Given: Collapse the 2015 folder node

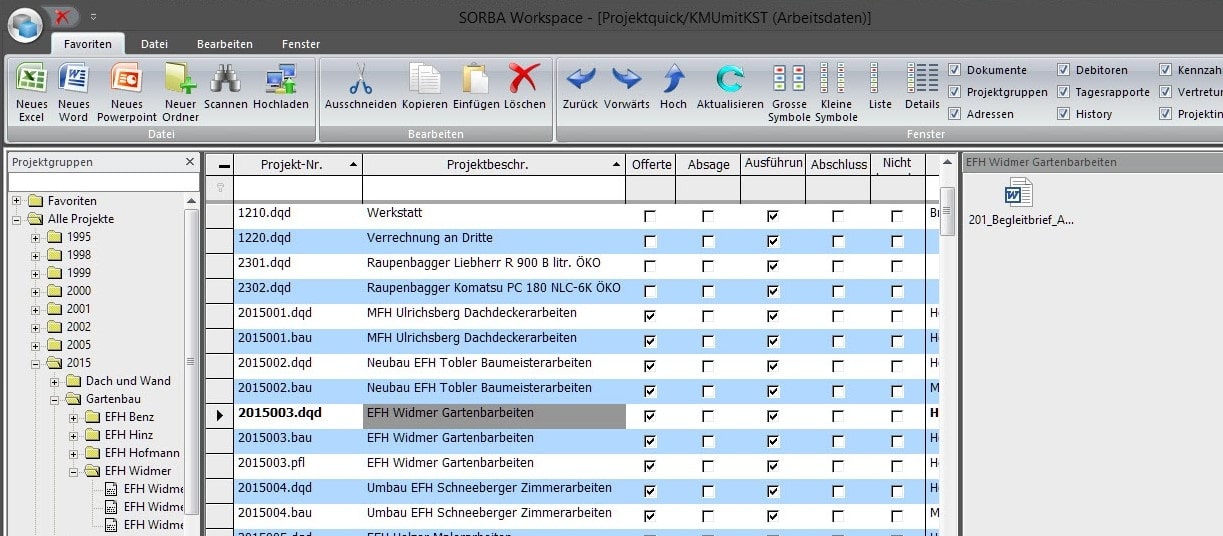Looking at the screenshot, I should click(x=35, y=363).
